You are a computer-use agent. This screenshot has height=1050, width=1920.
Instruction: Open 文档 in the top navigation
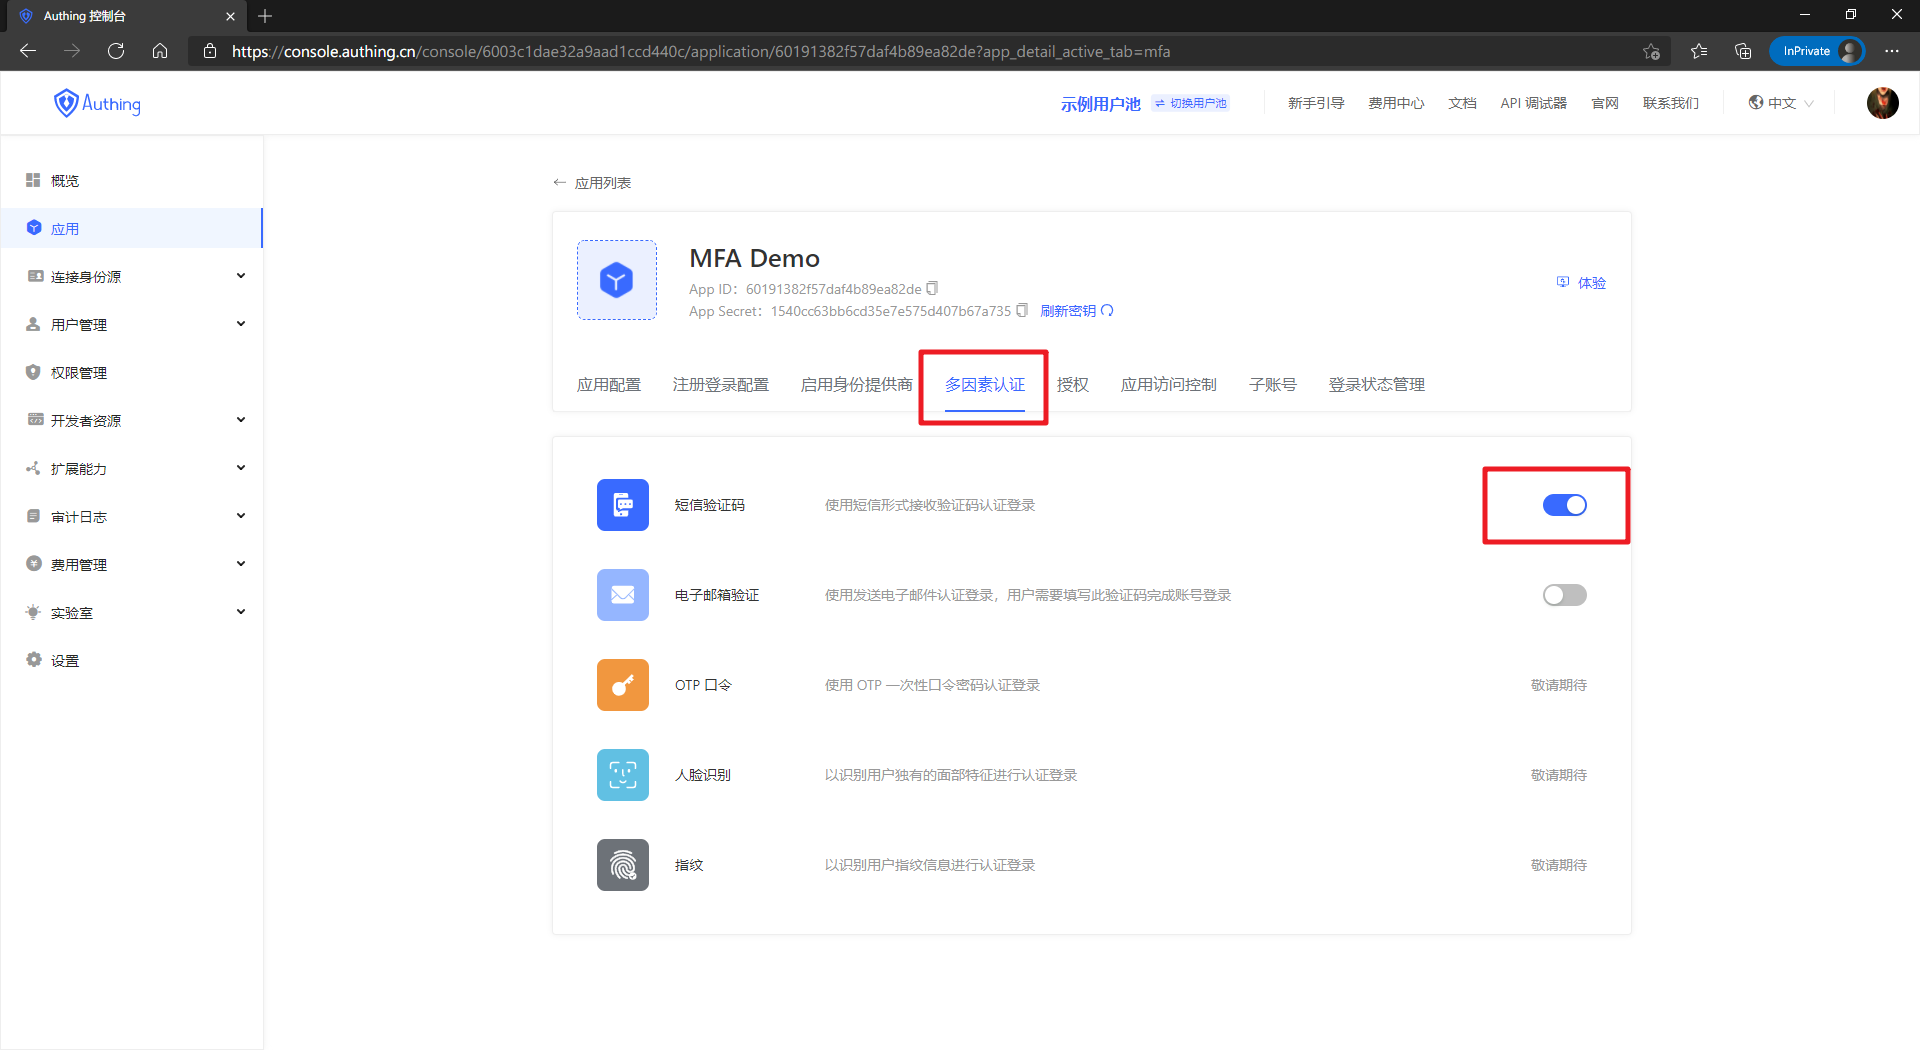click(x=1462, y=103)
